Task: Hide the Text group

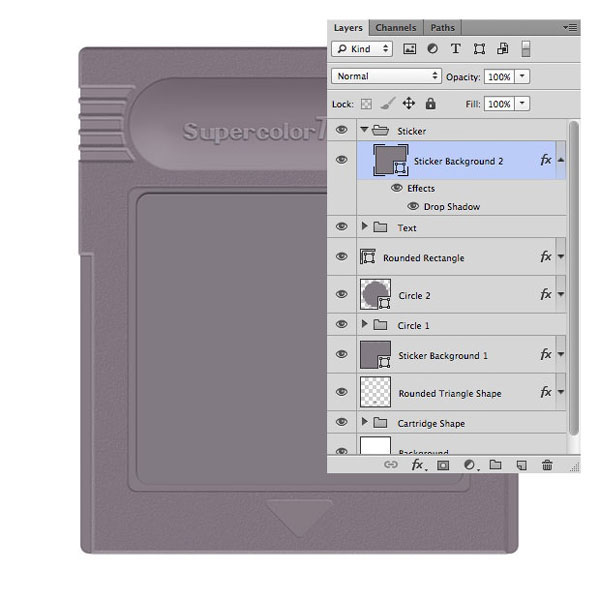Action: pos(342,227)
